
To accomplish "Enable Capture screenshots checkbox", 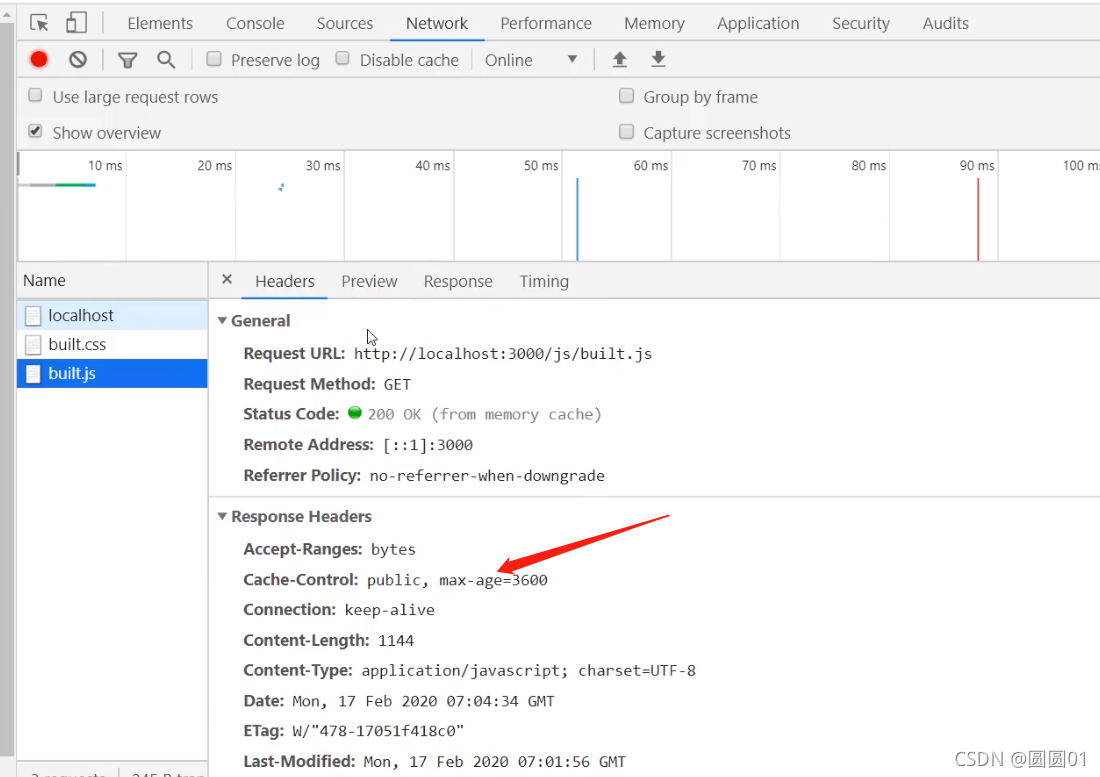I will point(626,131).
